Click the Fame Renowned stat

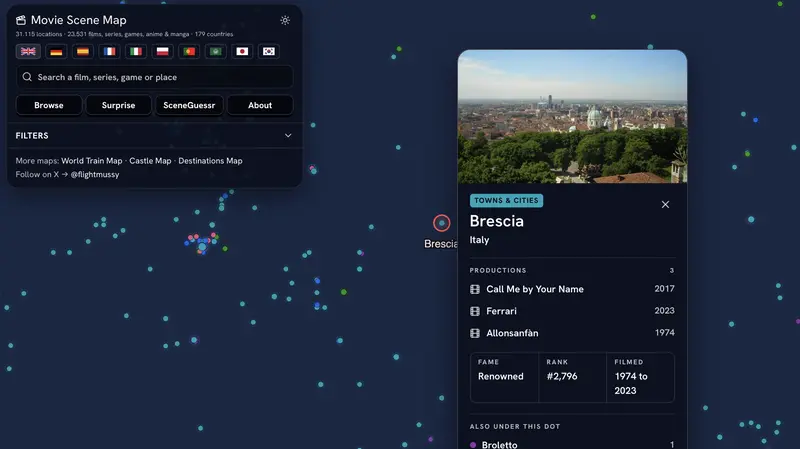[504, 378]
